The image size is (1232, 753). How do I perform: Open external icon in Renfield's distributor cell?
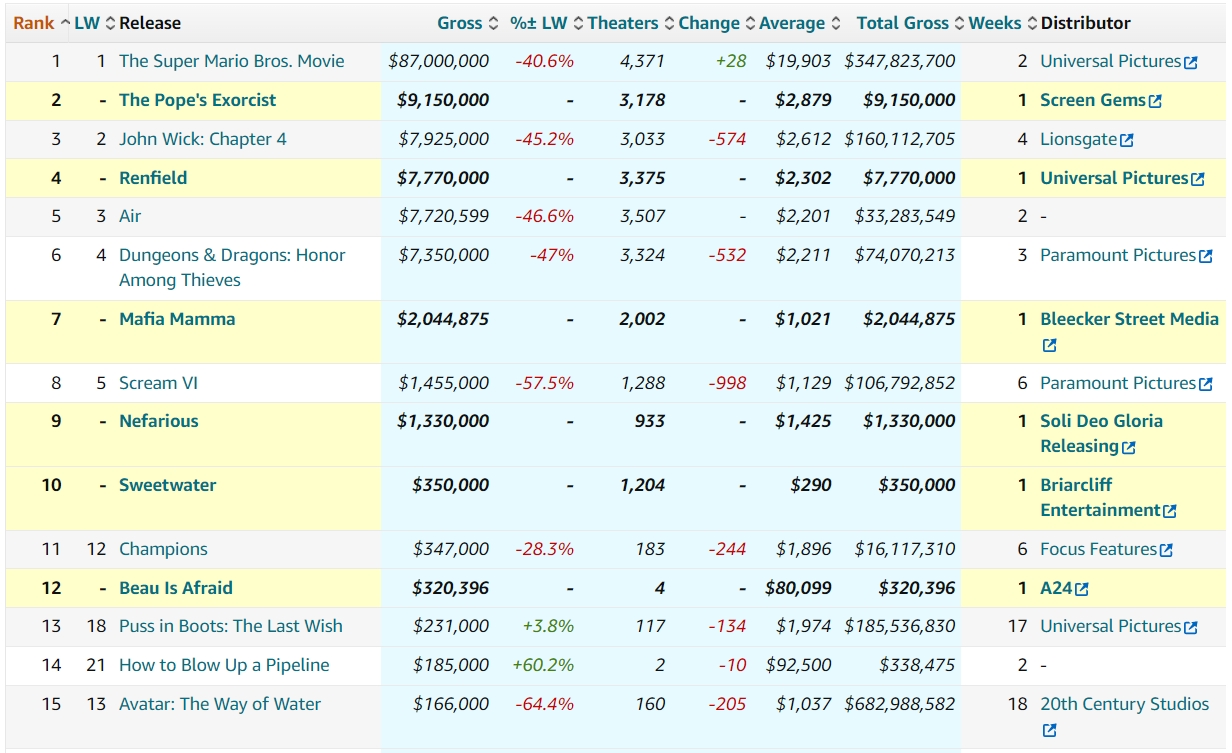[1197, 179]
